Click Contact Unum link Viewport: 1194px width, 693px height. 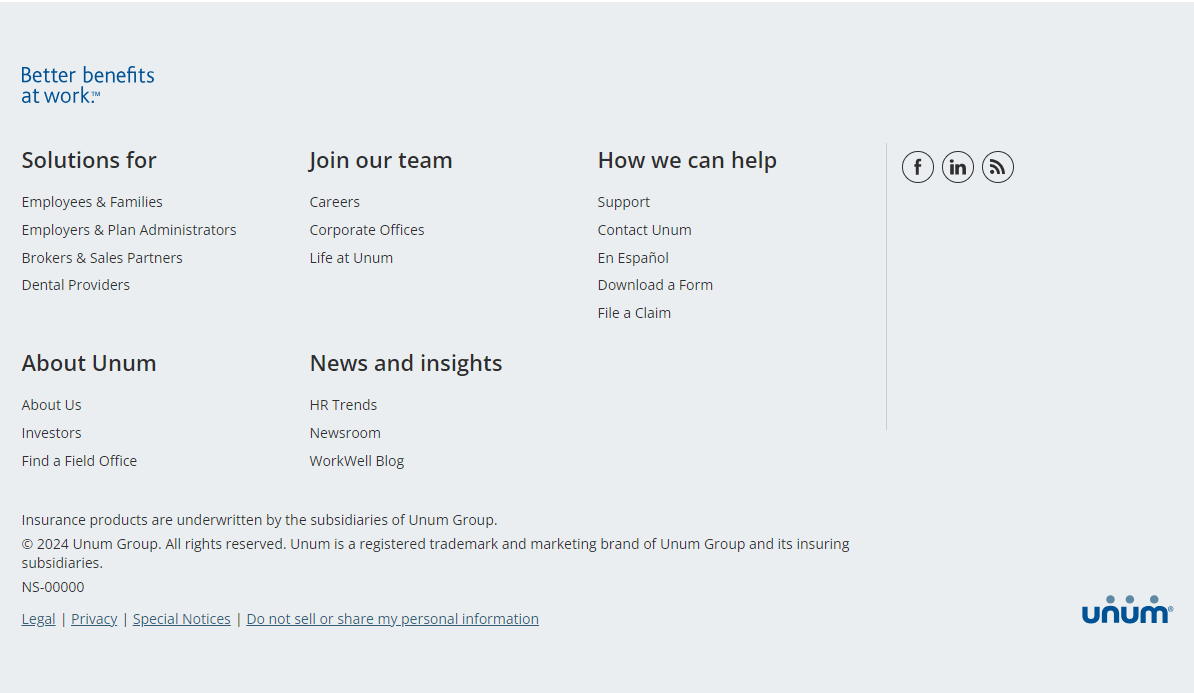(644, 230)
